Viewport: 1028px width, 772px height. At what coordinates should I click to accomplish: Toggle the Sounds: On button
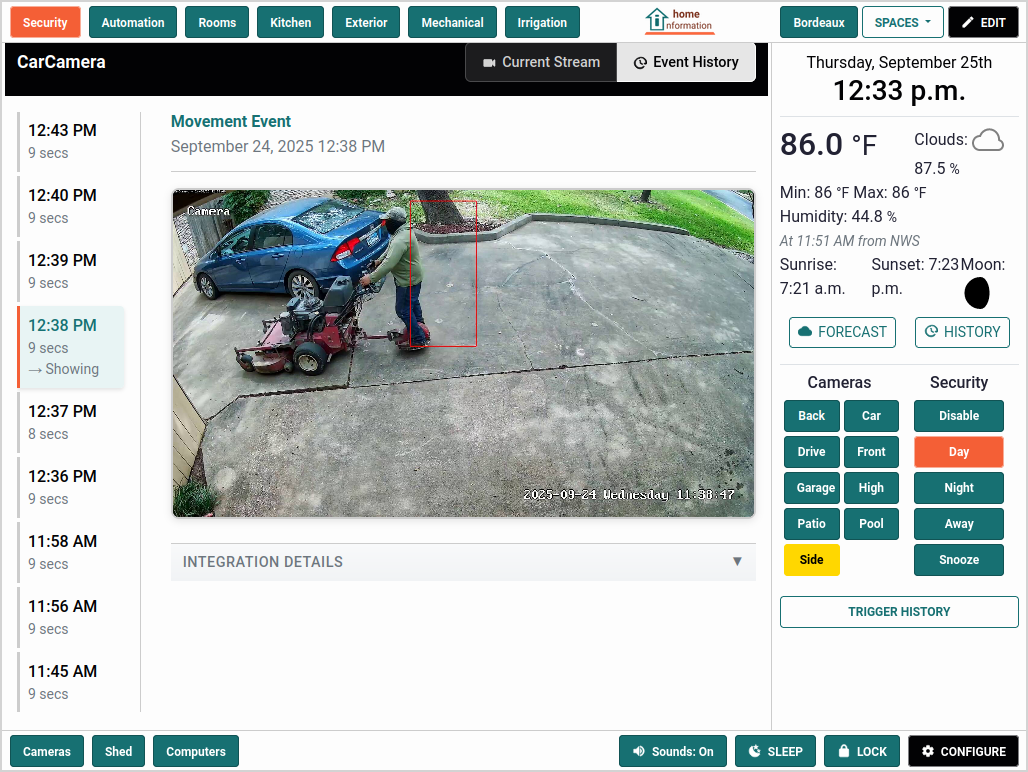point(673,751)
